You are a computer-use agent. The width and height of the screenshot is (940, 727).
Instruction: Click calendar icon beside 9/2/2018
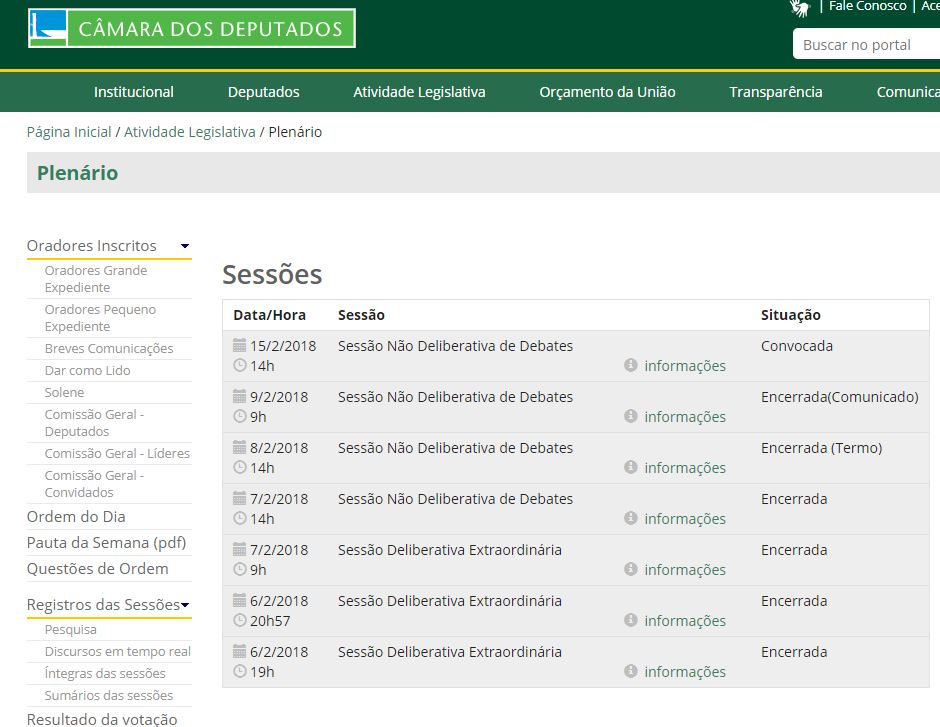click(239, 396)
